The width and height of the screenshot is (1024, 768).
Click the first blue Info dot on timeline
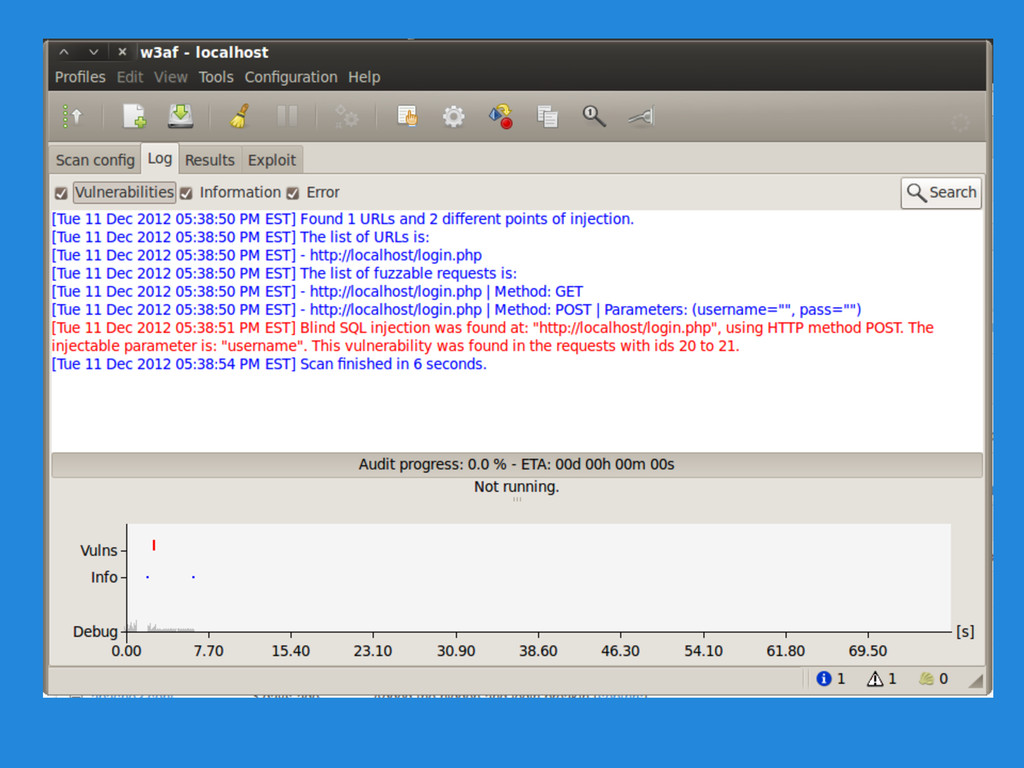148,577
